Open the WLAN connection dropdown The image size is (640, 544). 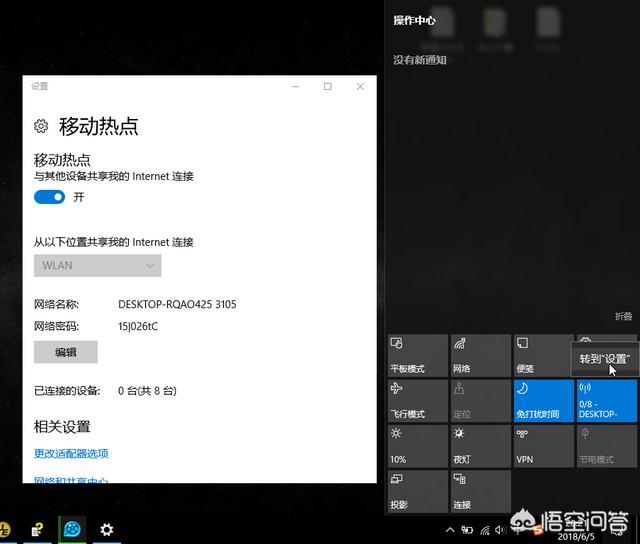click(x=97, y=265)
